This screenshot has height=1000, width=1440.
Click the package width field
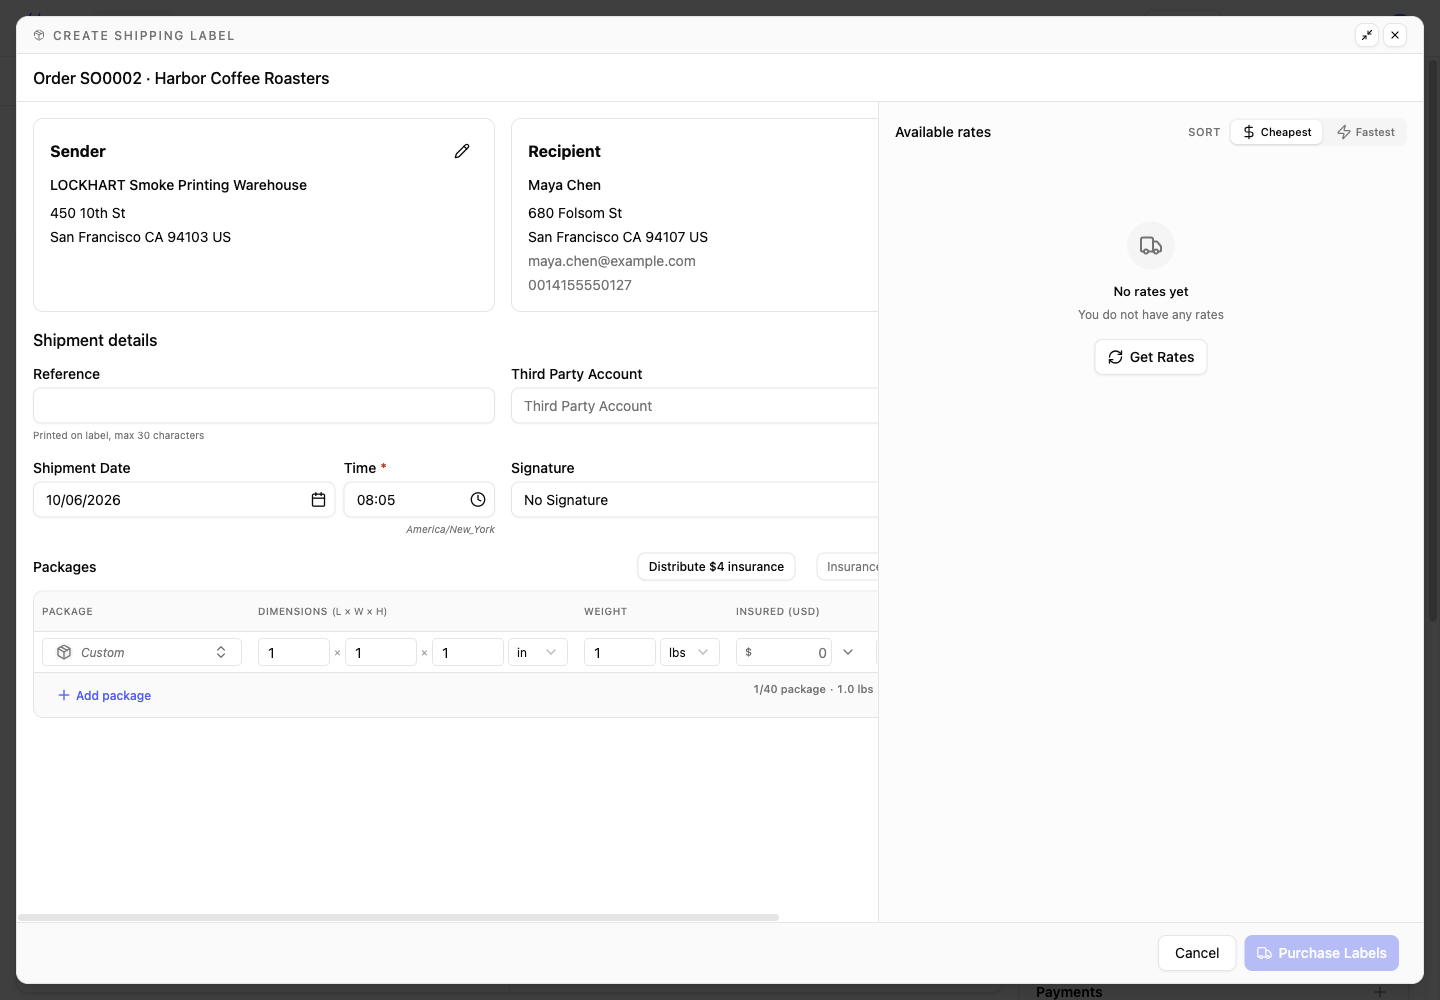coord(381,652)
